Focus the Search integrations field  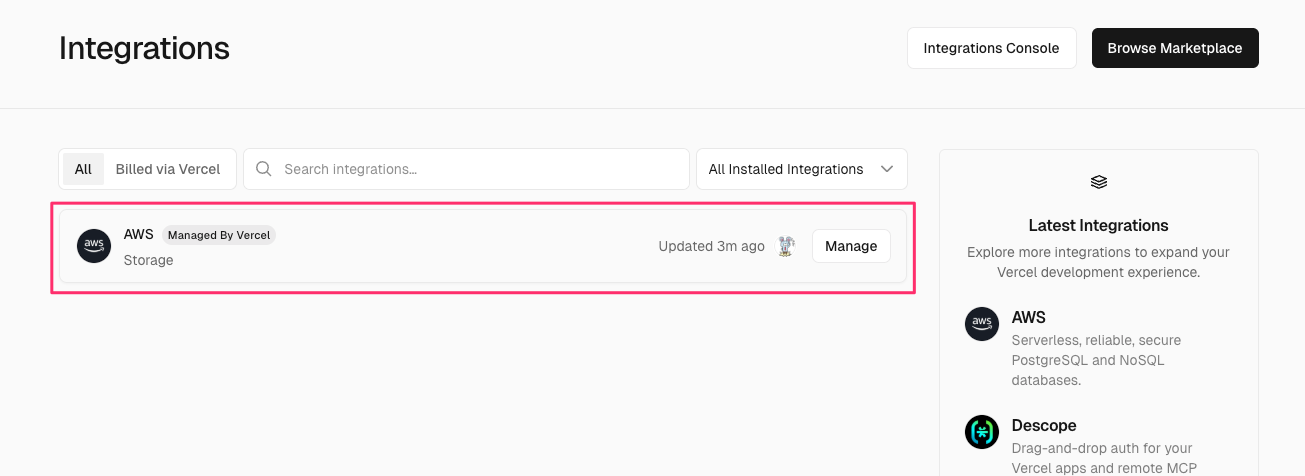click(x=480, y=169)
